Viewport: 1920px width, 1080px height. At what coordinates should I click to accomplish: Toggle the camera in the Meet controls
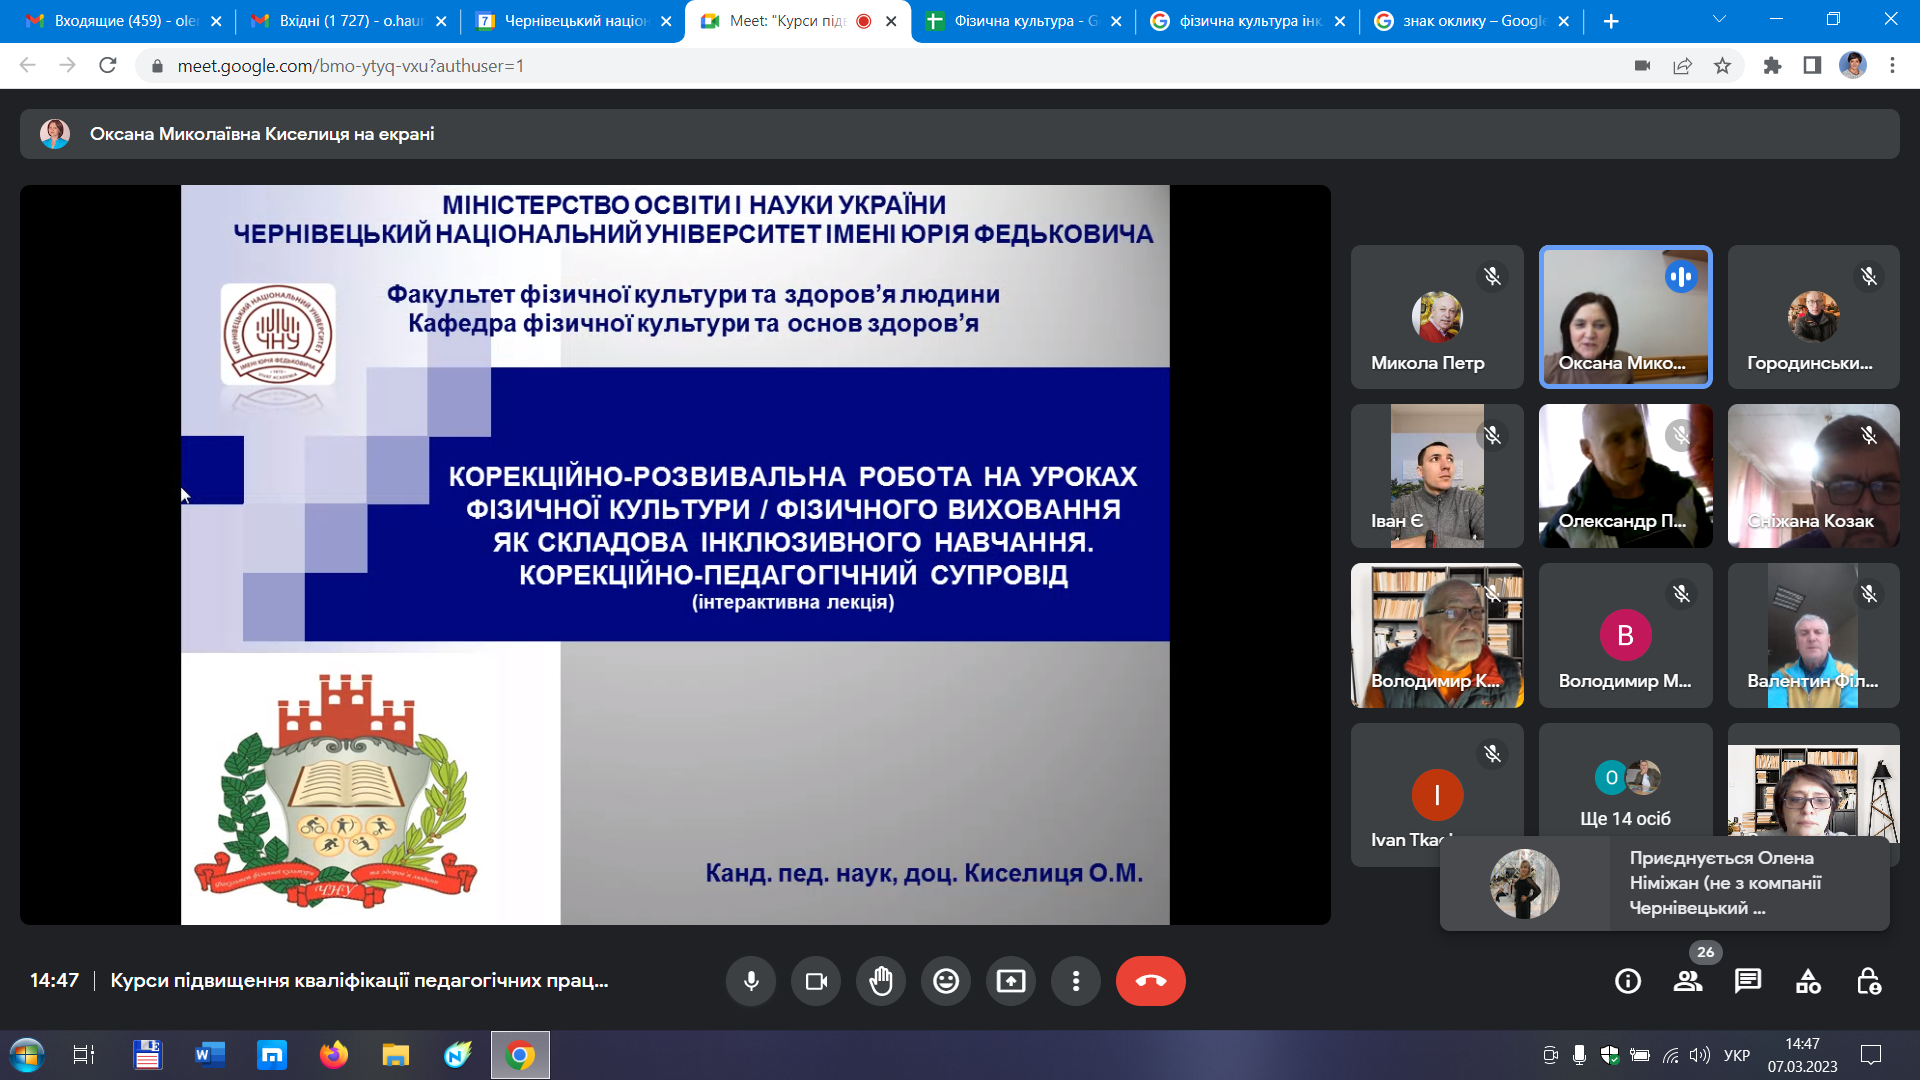pyautogui.click(x=816, y=981)
